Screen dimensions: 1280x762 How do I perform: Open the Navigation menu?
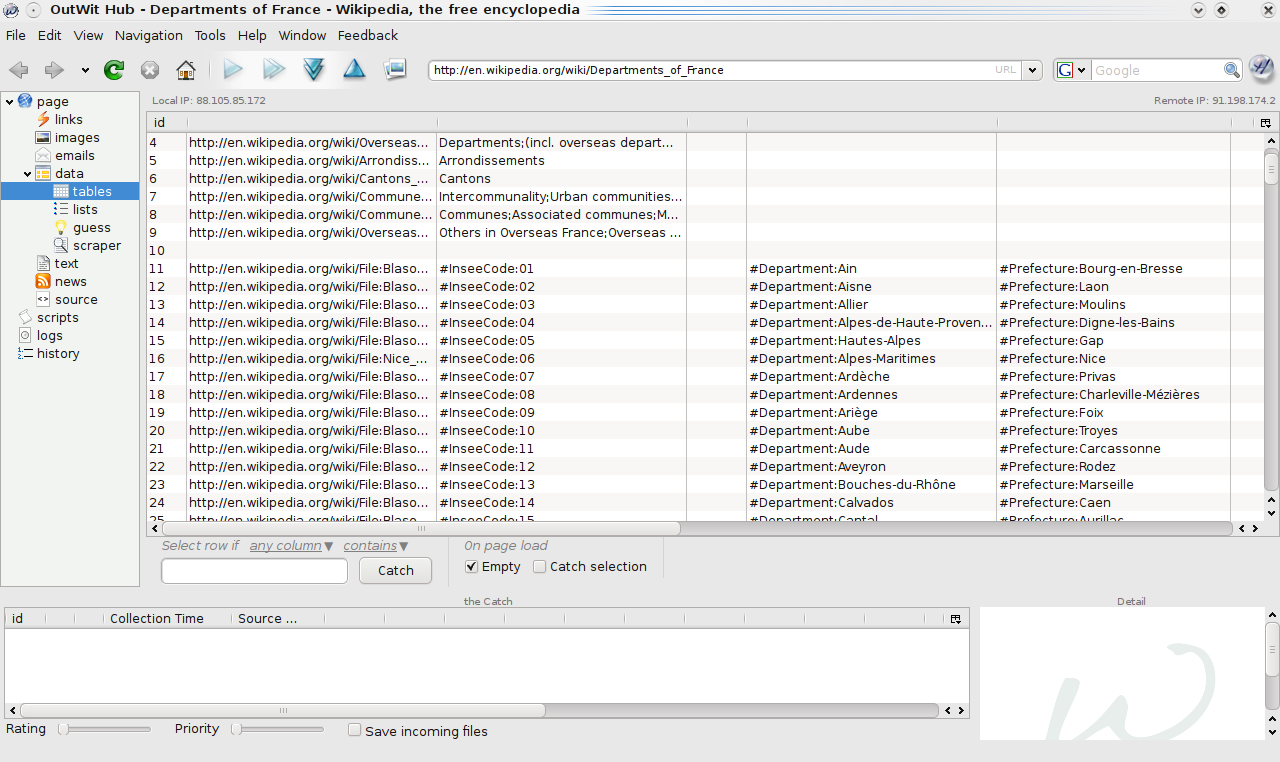point(149,35)
